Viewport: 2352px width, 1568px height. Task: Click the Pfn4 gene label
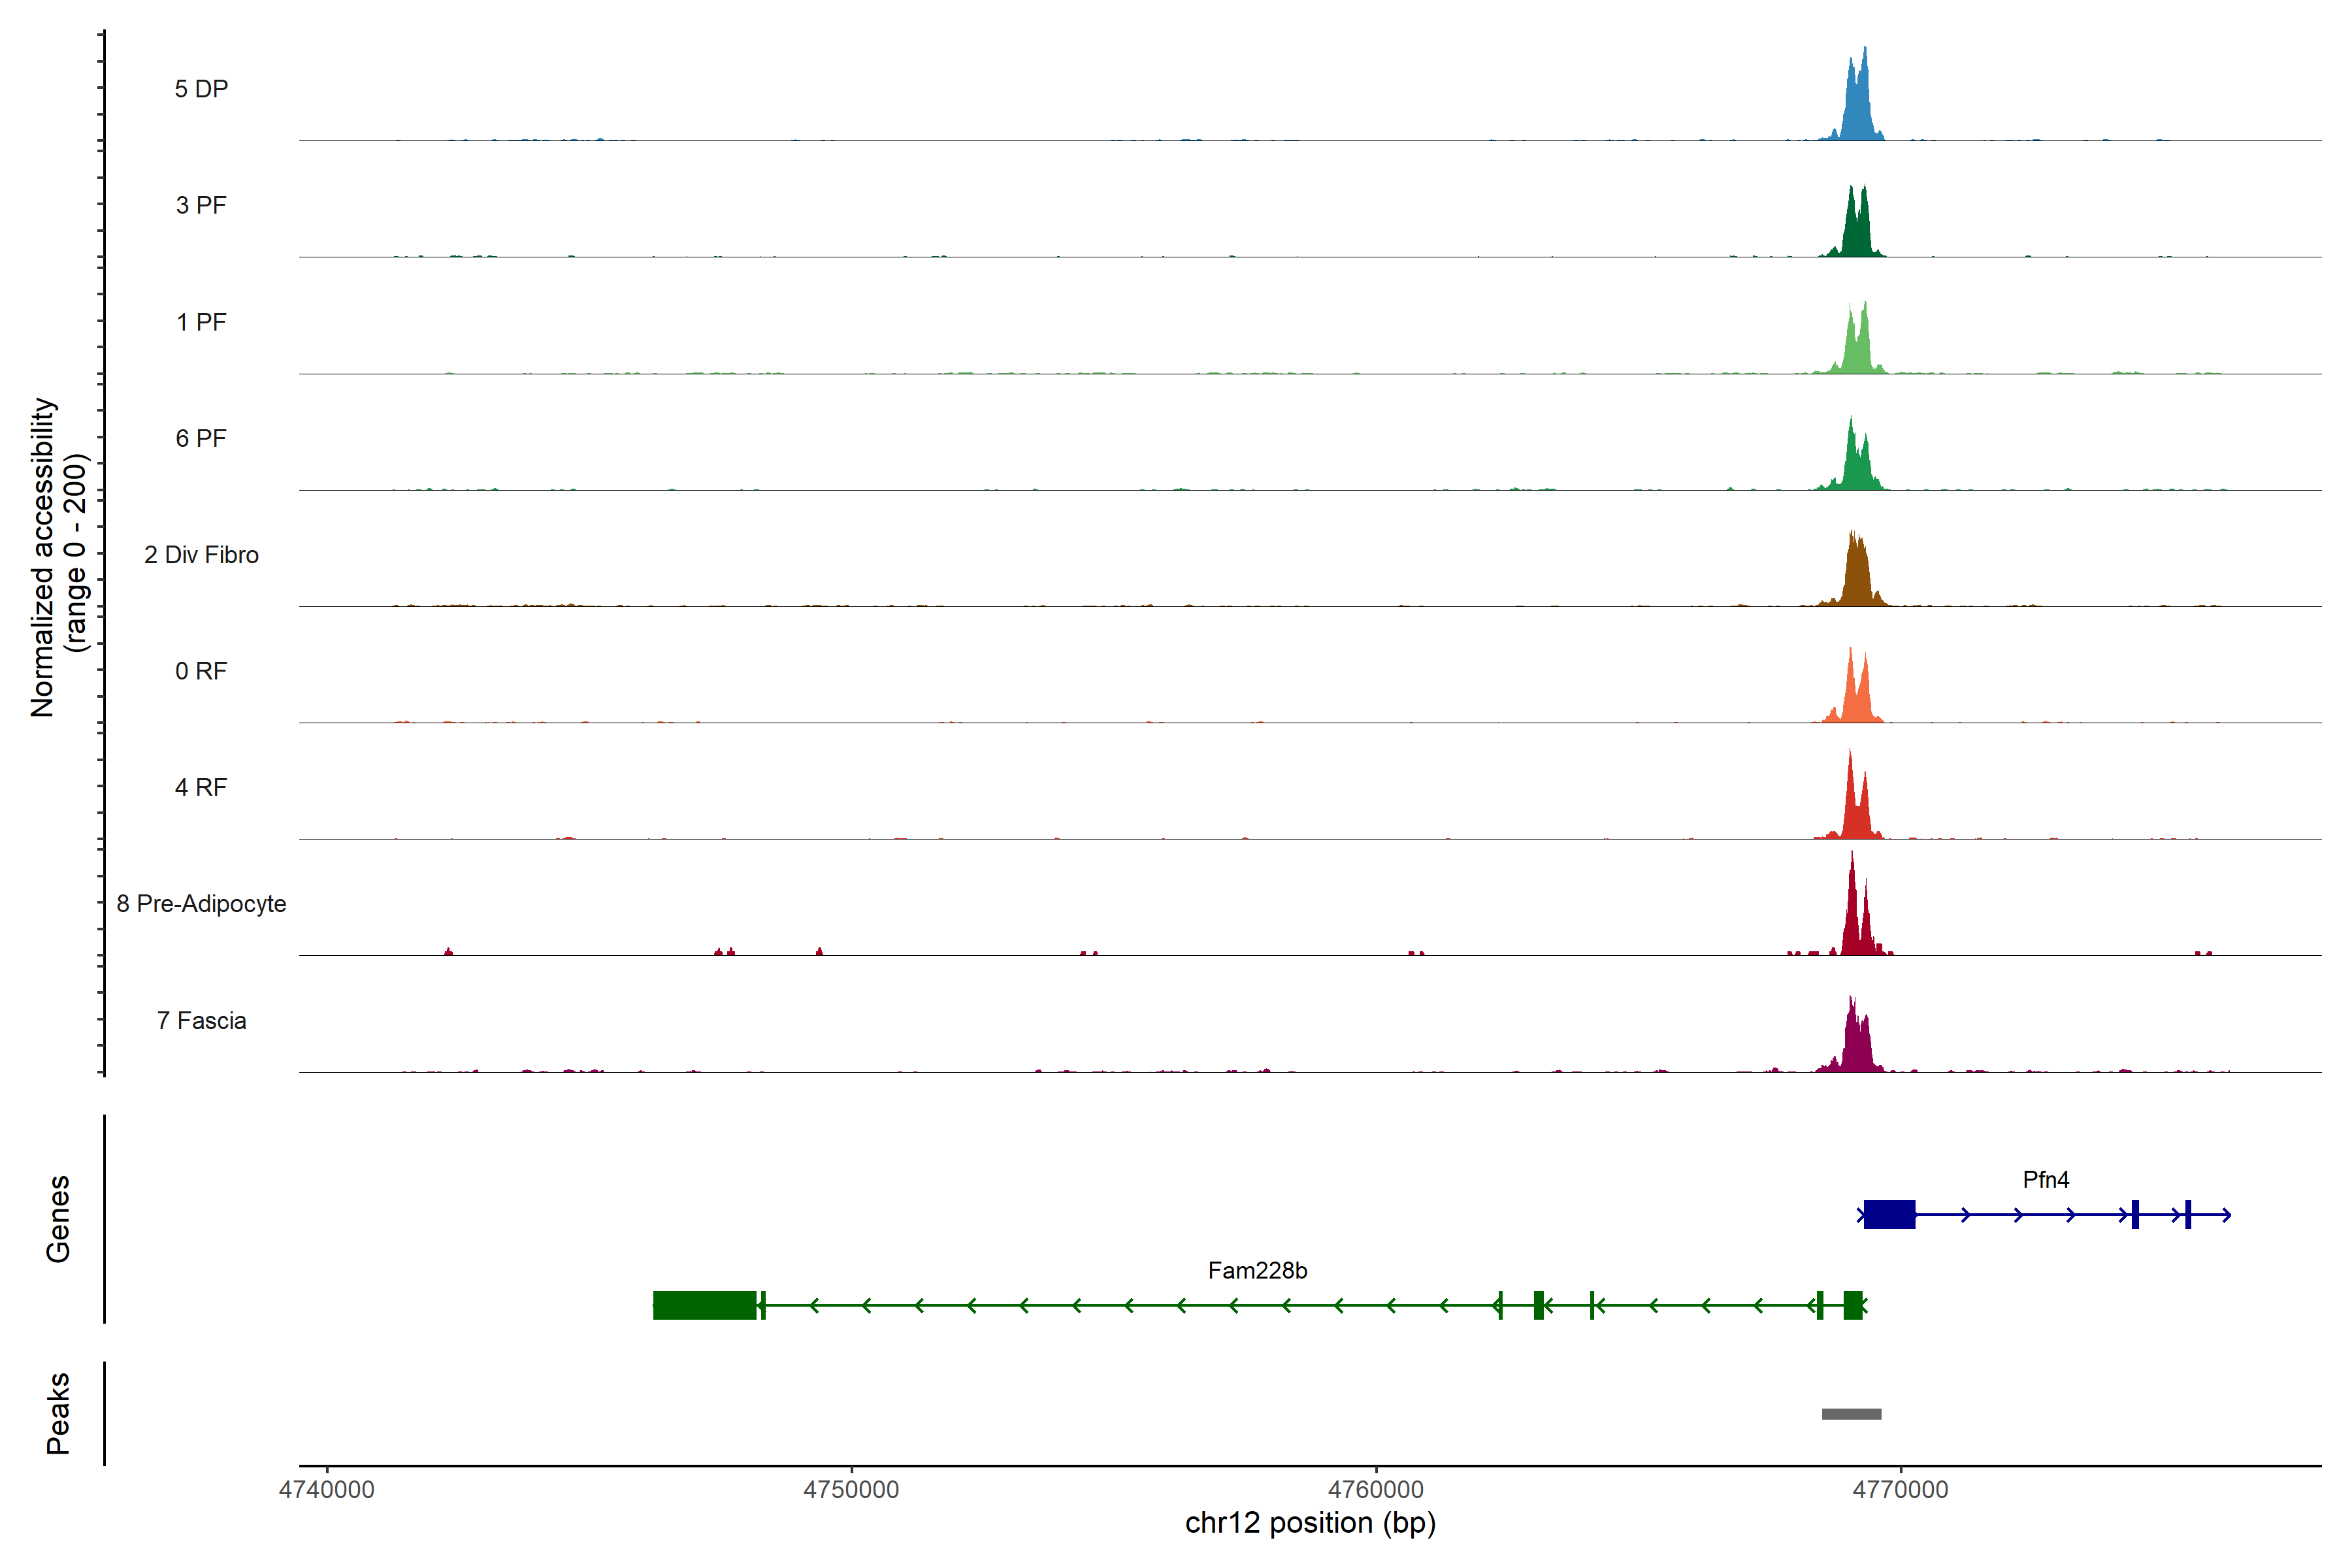pos(2045,1180)
